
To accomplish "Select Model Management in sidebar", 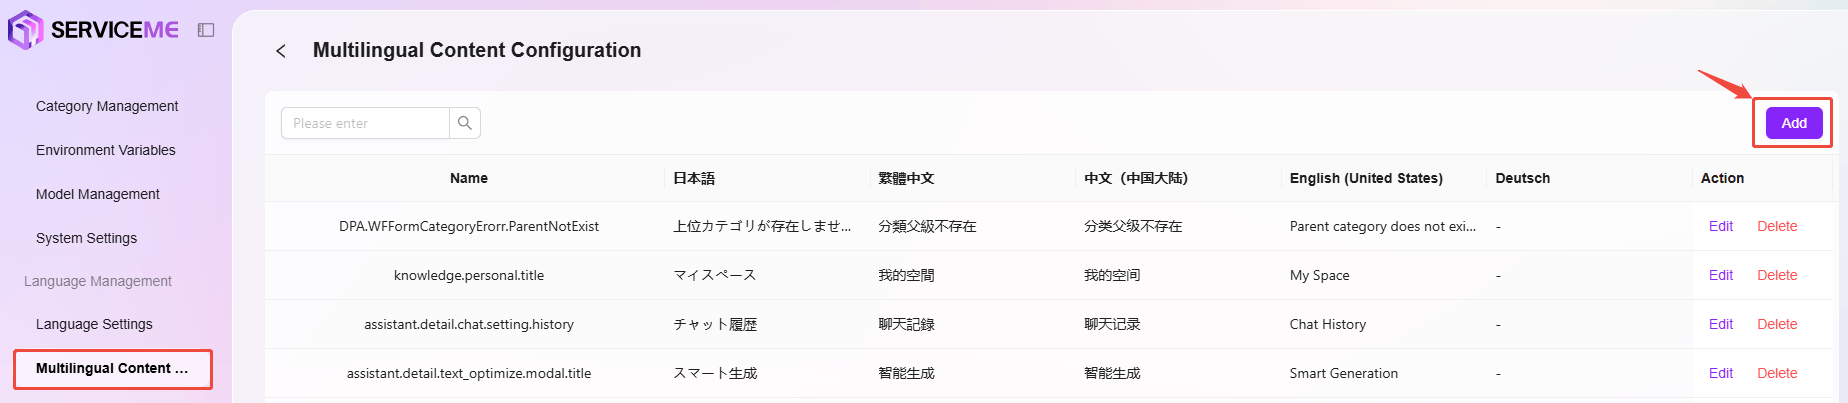I will pos(98,194).
